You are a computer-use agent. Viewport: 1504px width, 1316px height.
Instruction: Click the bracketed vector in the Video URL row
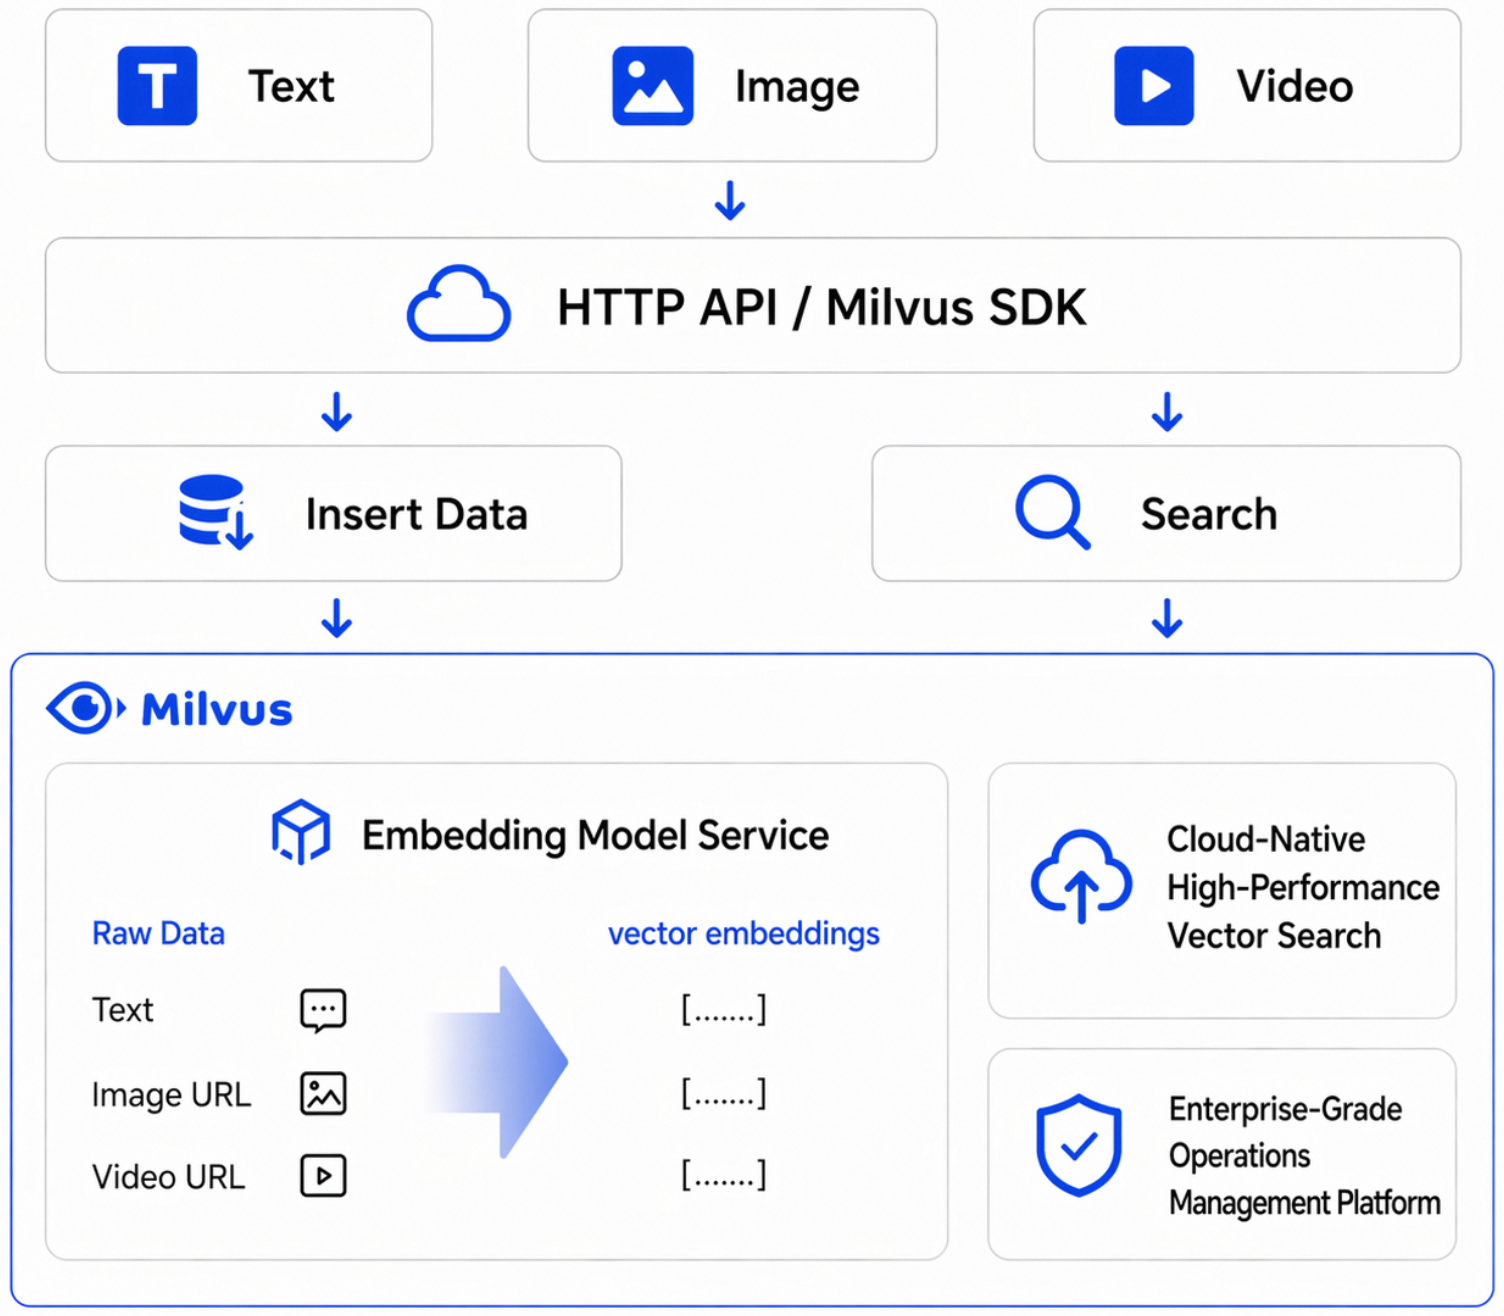point(724,1174)
